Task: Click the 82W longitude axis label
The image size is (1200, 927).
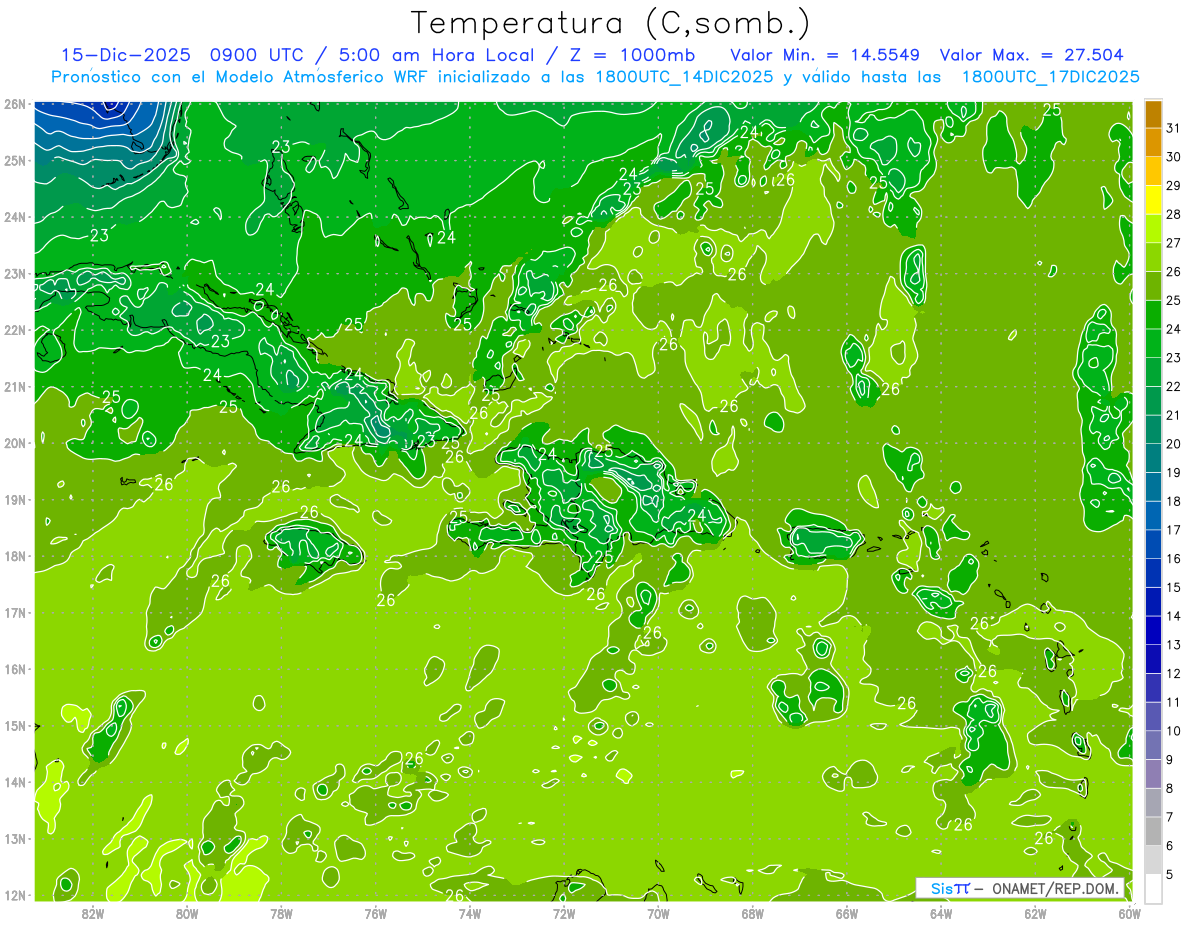Action: [92, 913]
